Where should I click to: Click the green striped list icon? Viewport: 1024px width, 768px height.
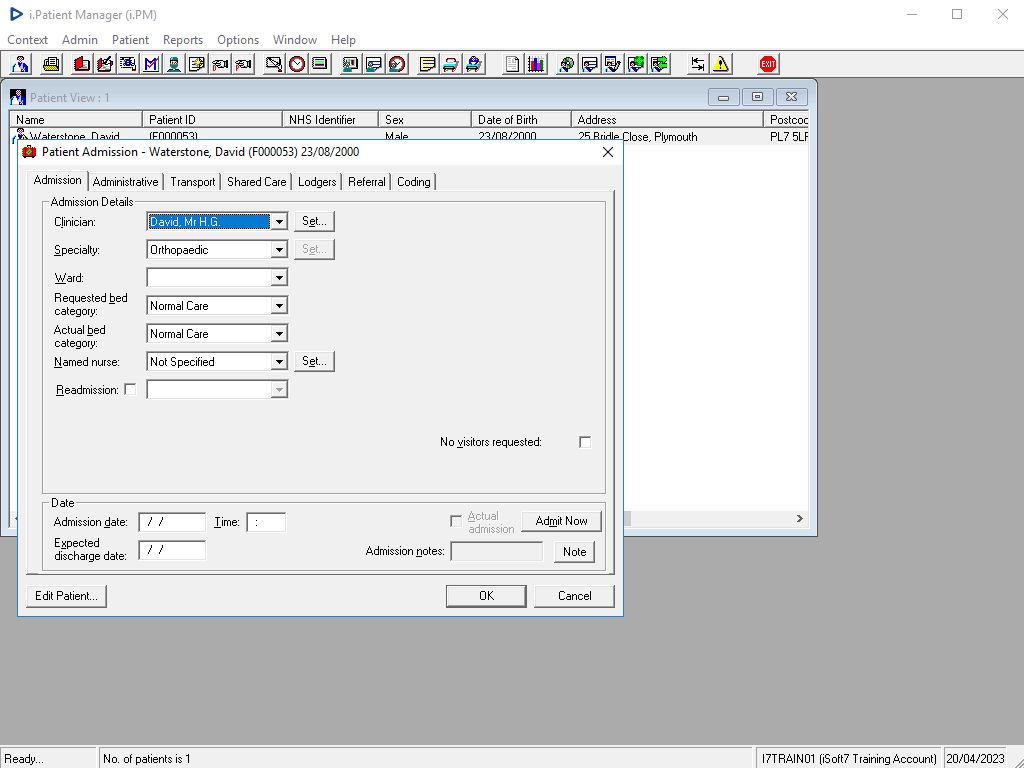point(320,64)
